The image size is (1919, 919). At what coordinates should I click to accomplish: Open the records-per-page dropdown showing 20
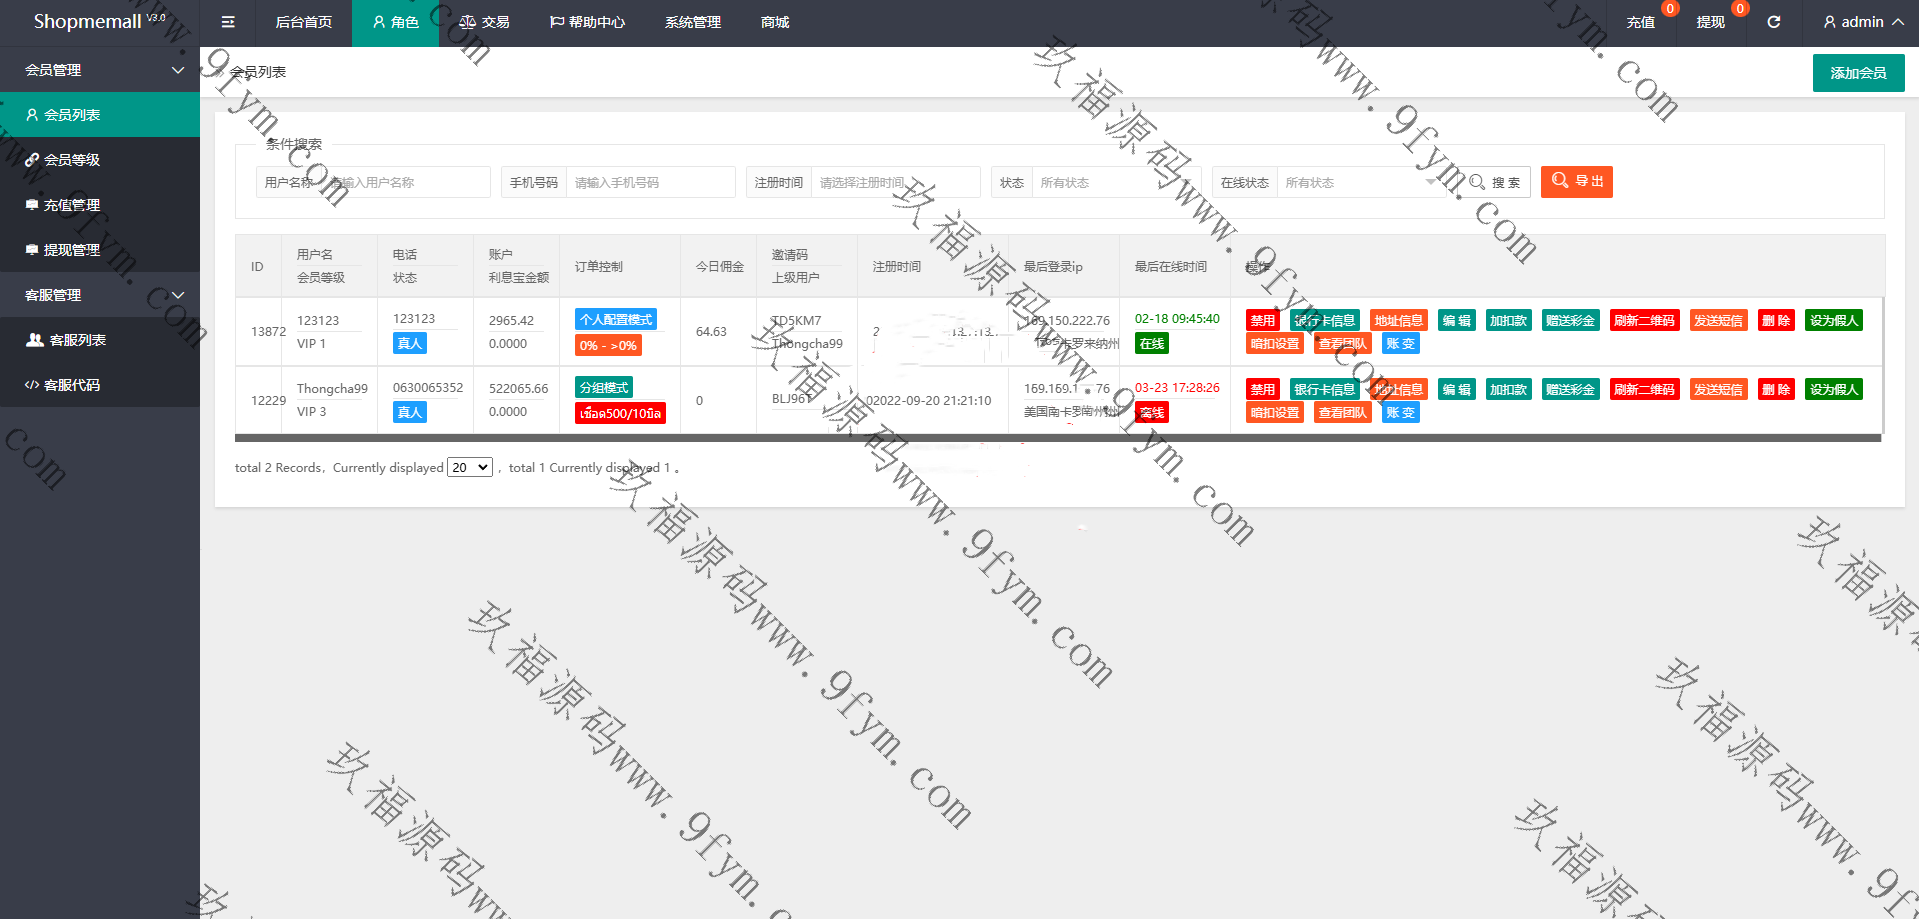point(469,467)
